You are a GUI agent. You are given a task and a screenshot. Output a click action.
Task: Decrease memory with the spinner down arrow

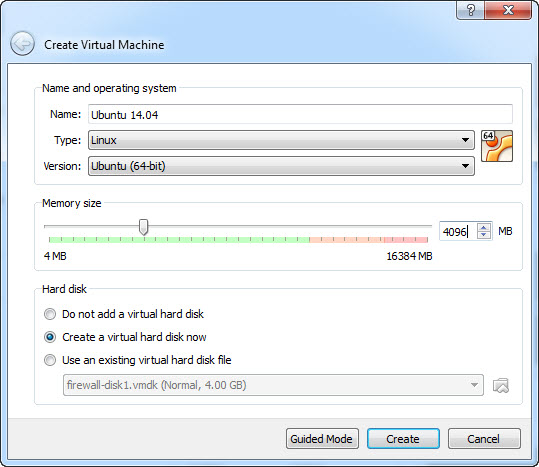[x=484, y=235]
